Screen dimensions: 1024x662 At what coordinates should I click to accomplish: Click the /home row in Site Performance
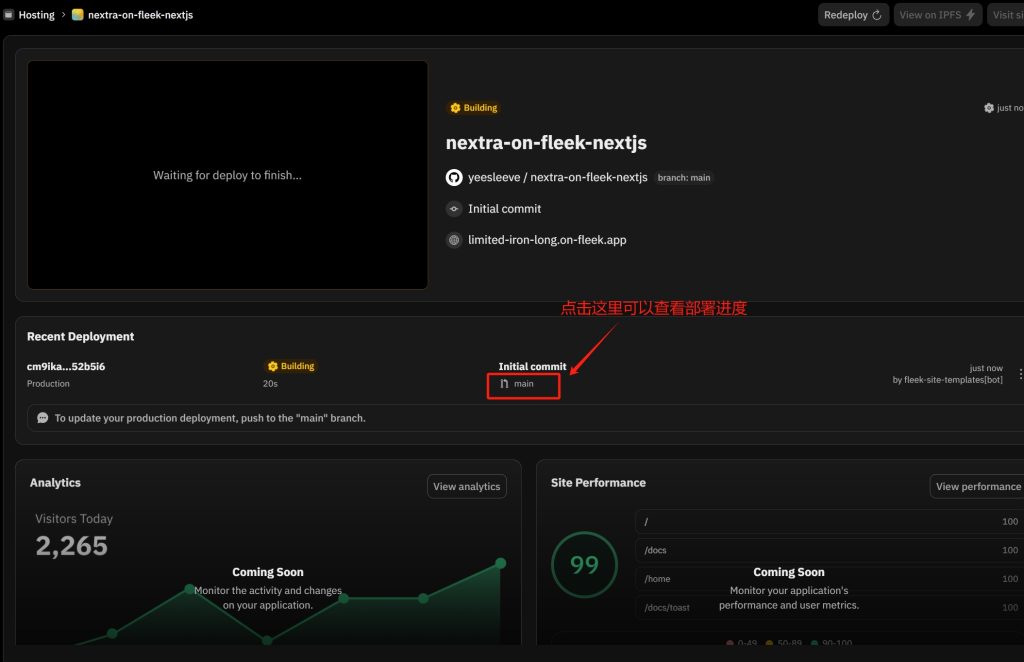click(829, 579)
